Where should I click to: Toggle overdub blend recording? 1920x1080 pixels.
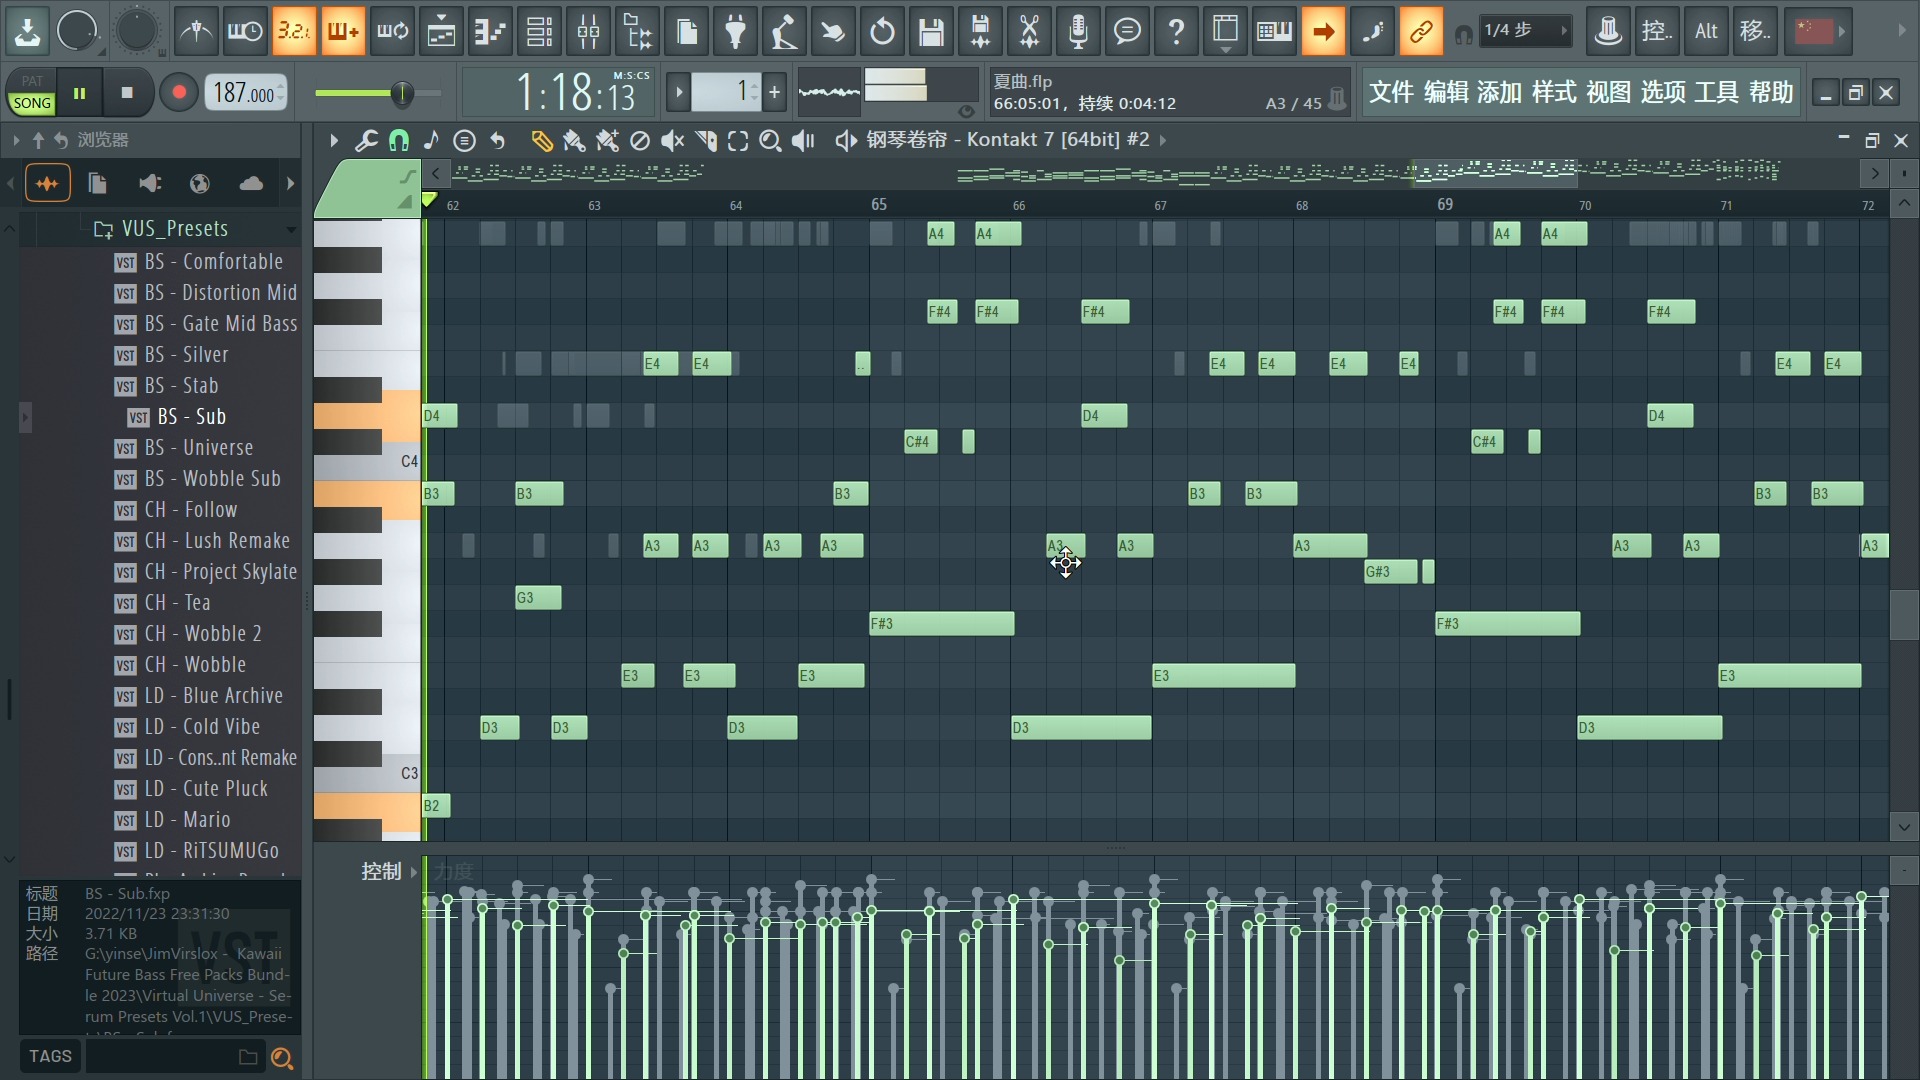pos(343,32)
